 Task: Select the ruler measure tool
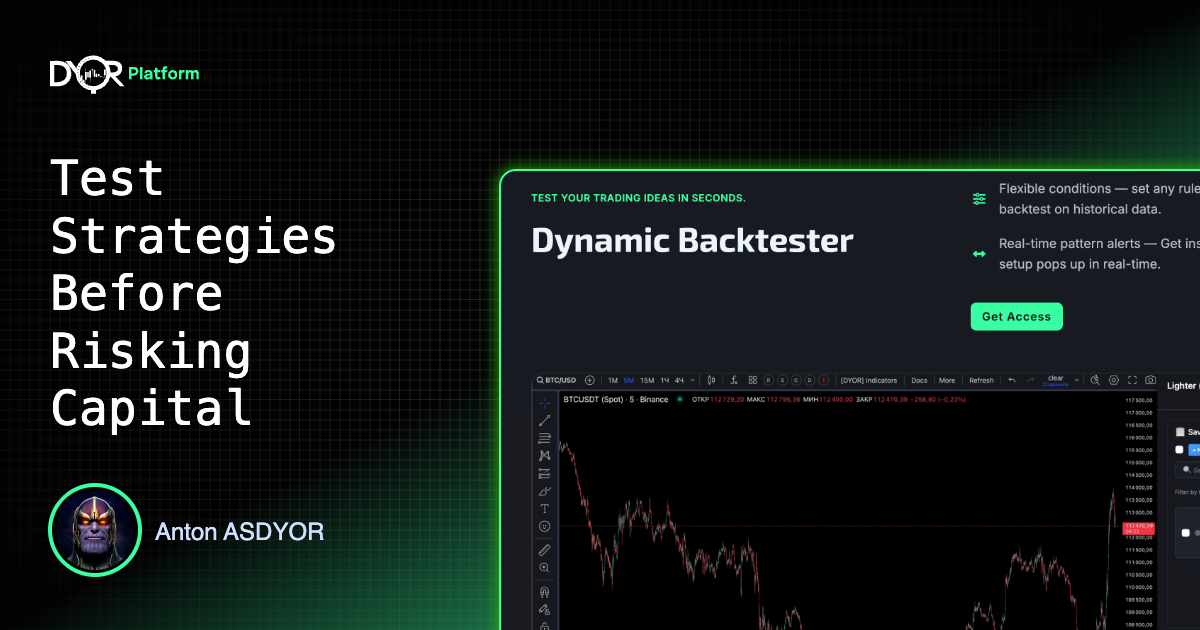[545, 550]
